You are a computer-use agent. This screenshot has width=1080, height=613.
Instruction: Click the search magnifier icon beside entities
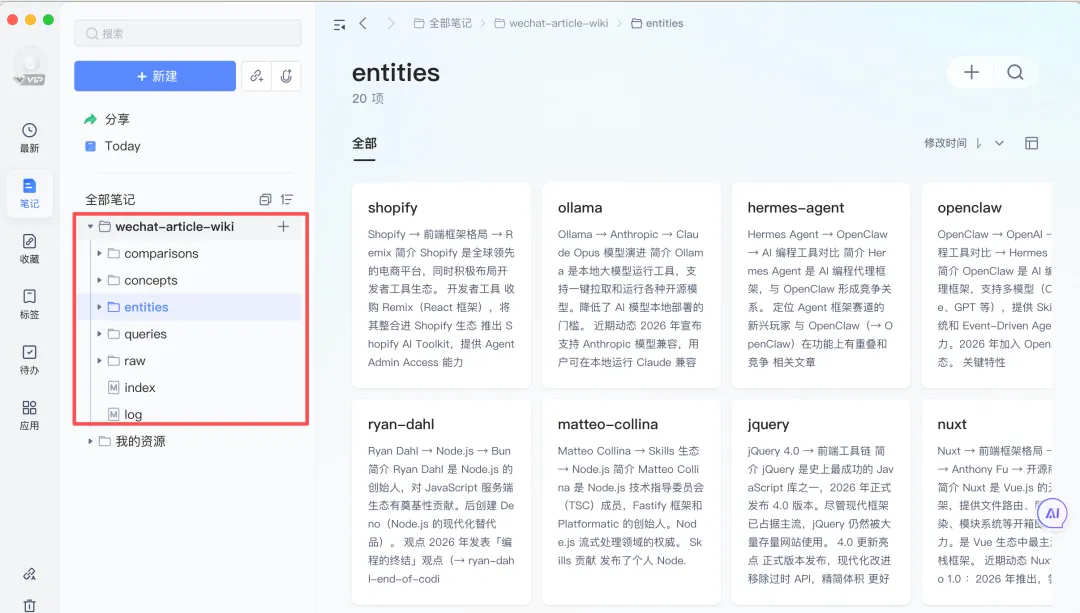1015,72
